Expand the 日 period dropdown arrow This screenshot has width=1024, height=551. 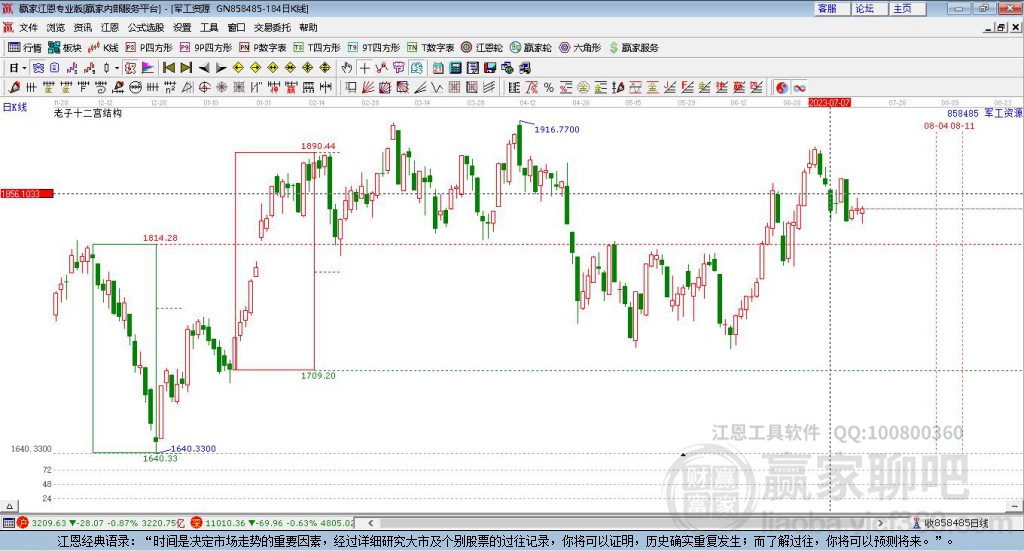coord(24,68)
